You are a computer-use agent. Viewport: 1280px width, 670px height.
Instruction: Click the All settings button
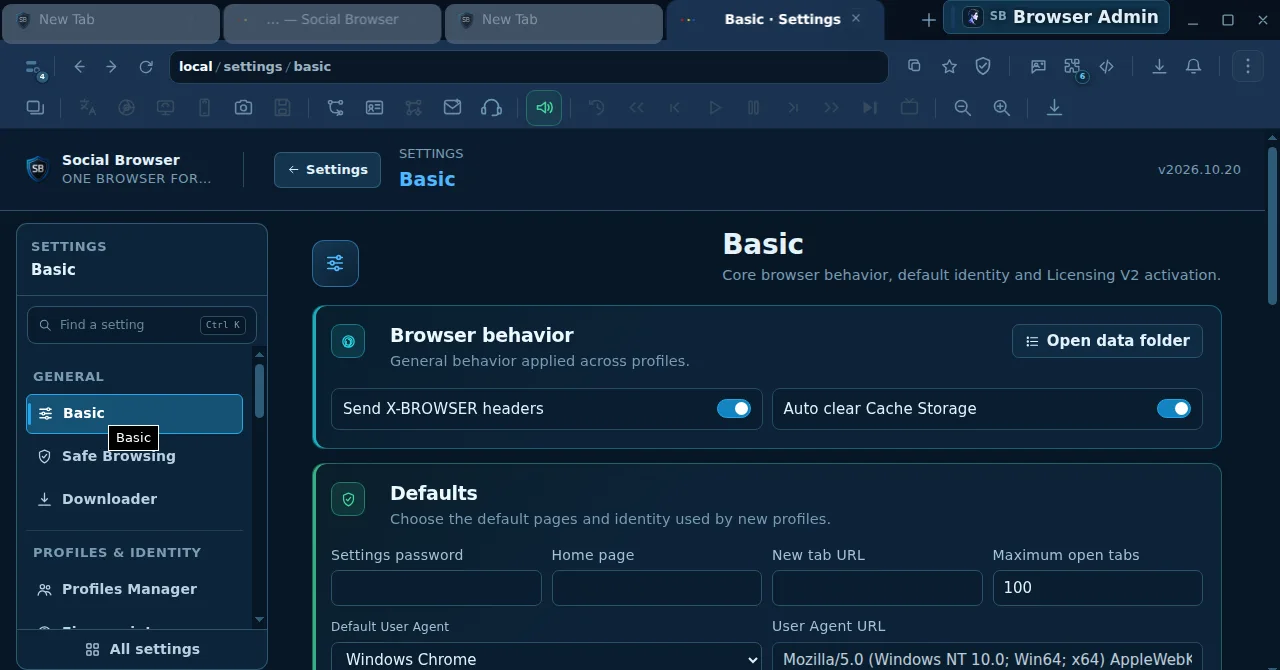point(142,649)
